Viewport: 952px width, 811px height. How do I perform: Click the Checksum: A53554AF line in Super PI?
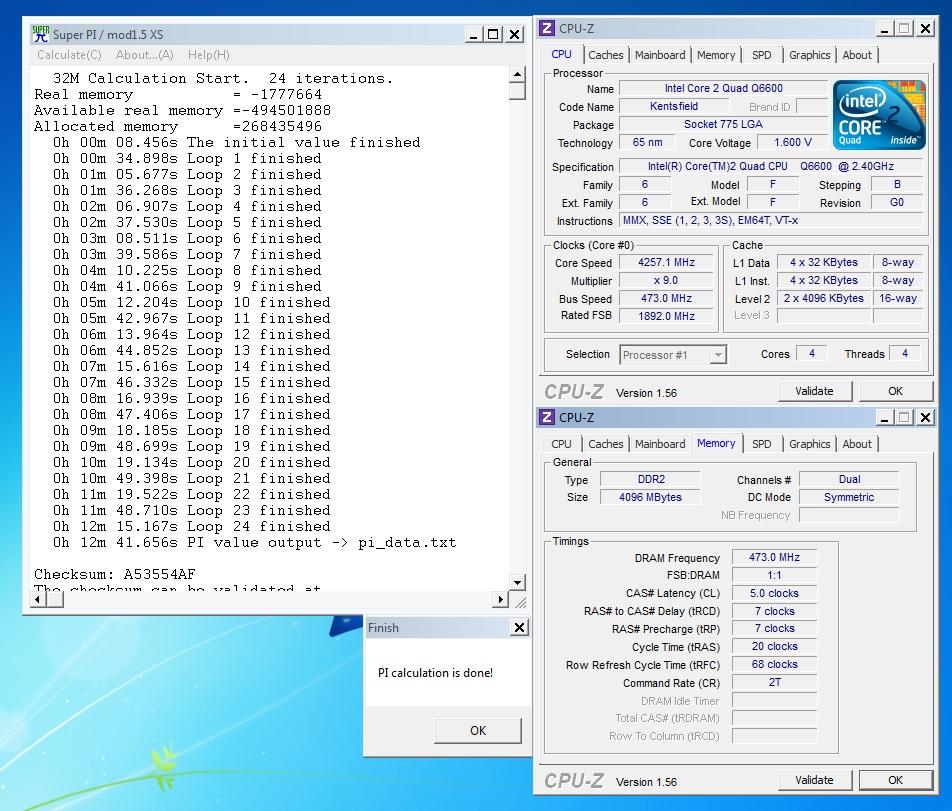coord(115,574)
